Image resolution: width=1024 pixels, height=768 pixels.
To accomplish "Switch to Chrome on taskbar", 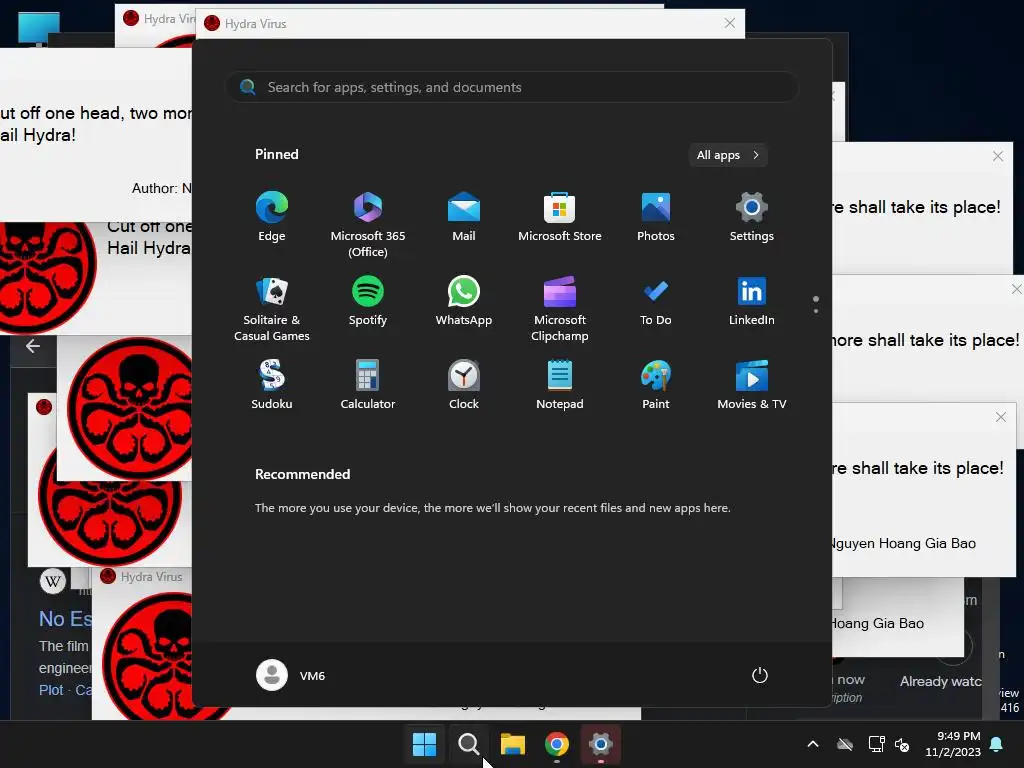I will point(556,744).
